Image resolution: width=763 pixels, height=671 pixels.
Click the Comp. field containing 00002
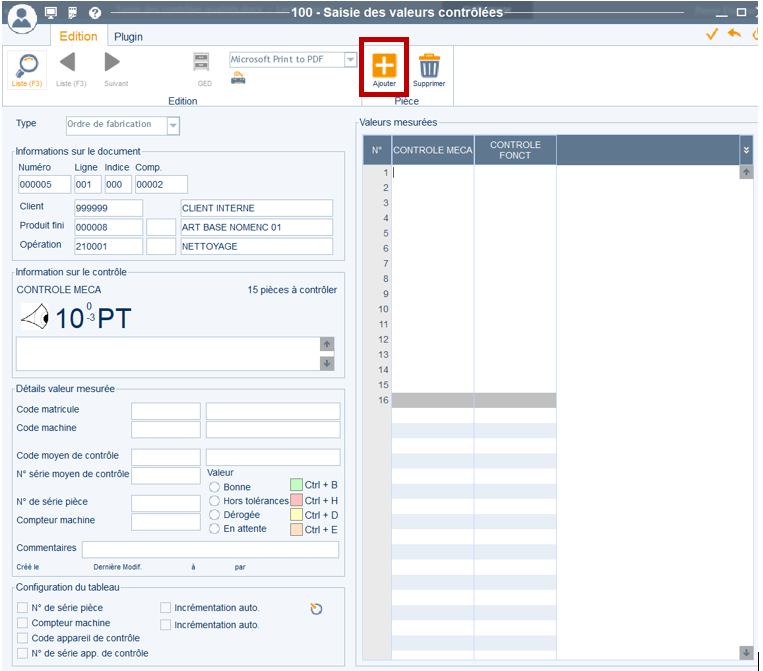(x=161, y=184)
